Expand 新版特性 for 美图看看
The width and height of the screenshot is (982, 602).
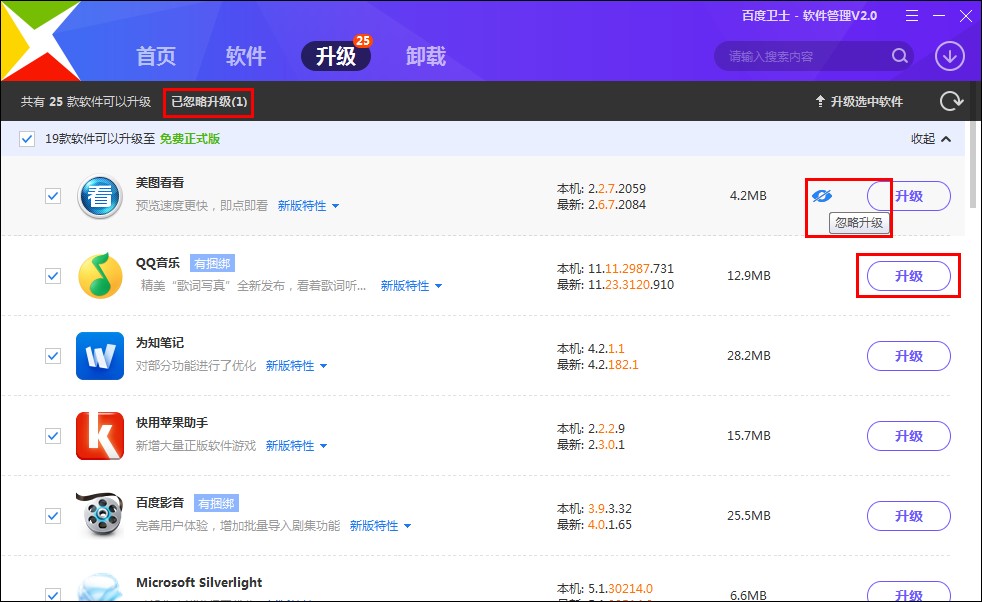pyautogui.click(x=309, y=205)
